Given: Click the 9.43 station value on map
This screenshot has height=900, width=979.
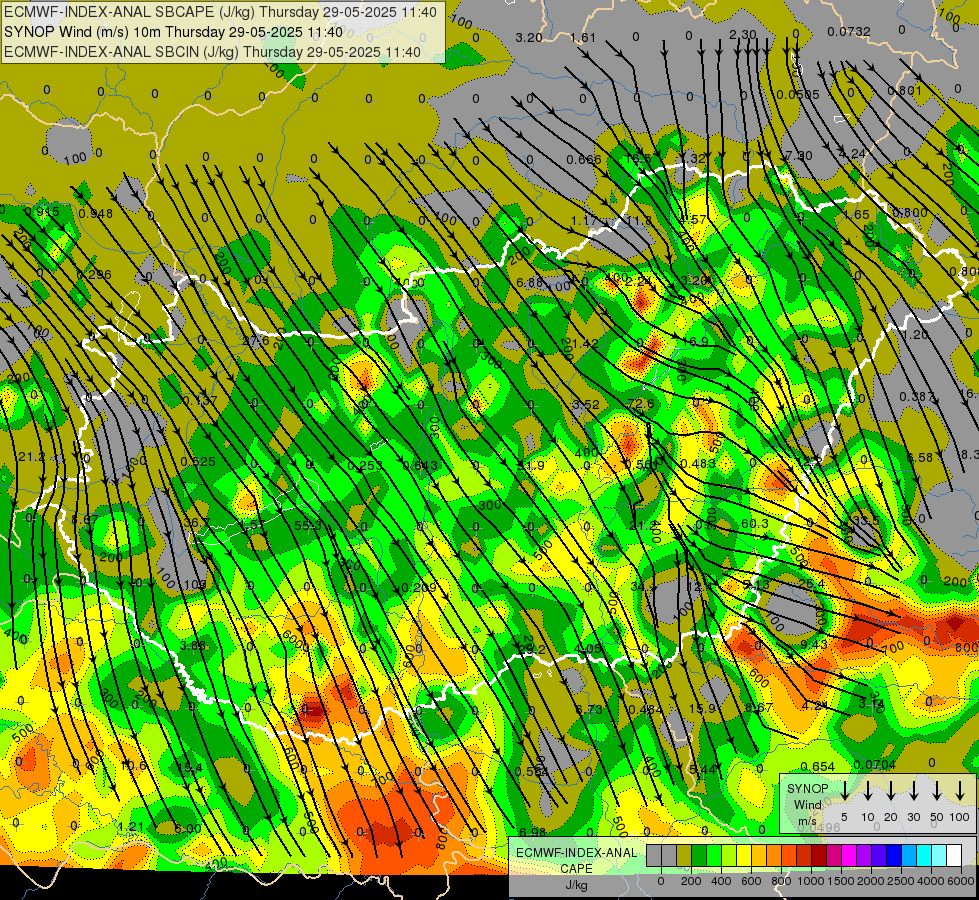Looking at the screenshot, I should (814, 645).
